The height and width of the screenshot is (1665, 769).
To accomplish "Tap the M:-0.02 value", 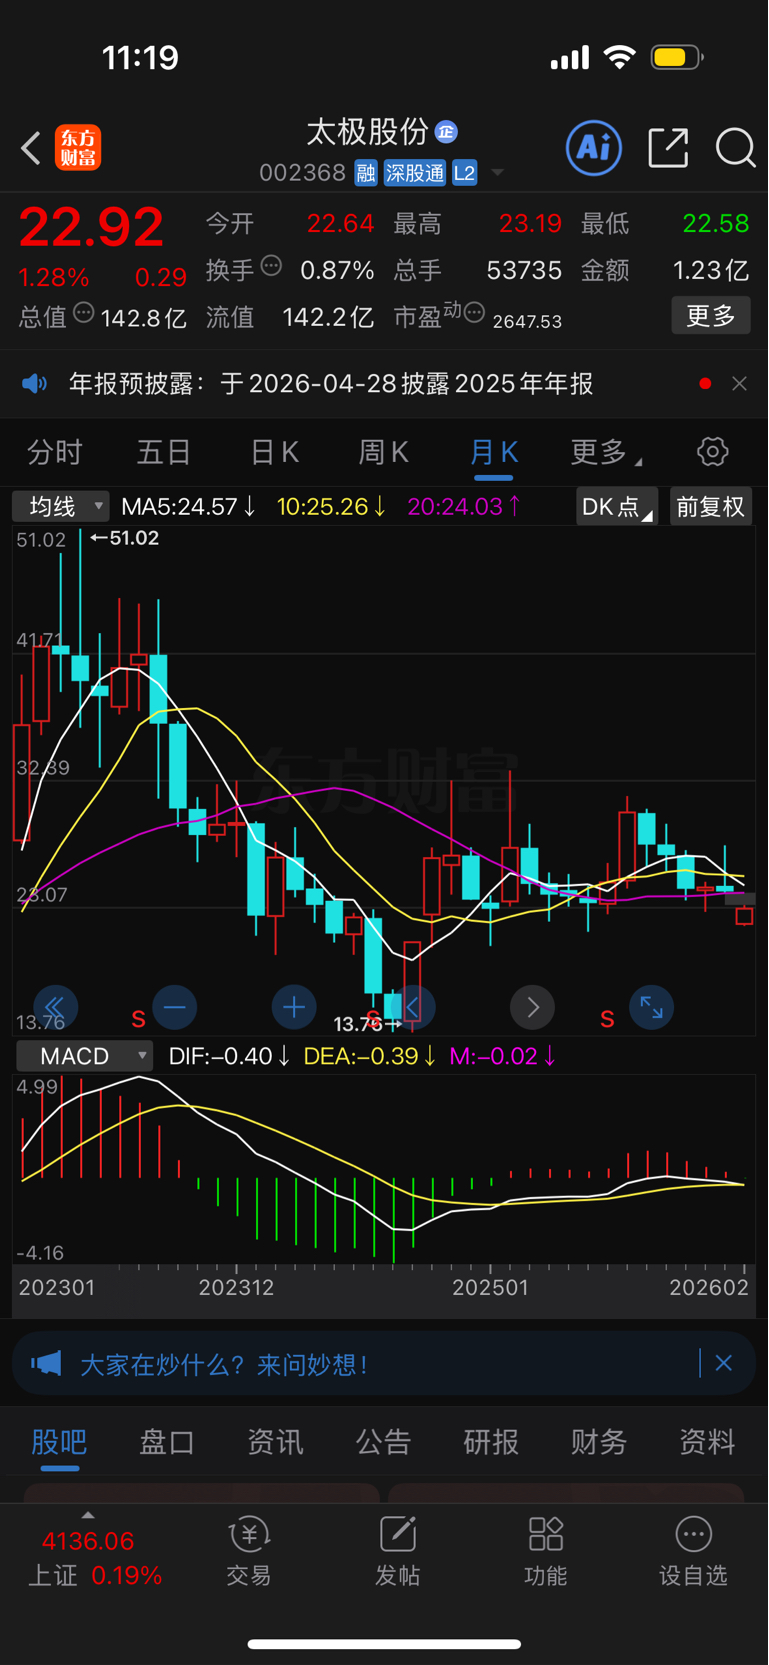I will [x=503, y=1056].
